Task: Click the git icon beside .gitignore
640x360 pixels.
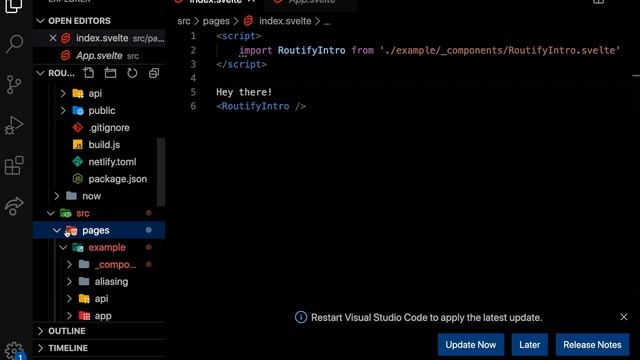Action: coord(78,128)
